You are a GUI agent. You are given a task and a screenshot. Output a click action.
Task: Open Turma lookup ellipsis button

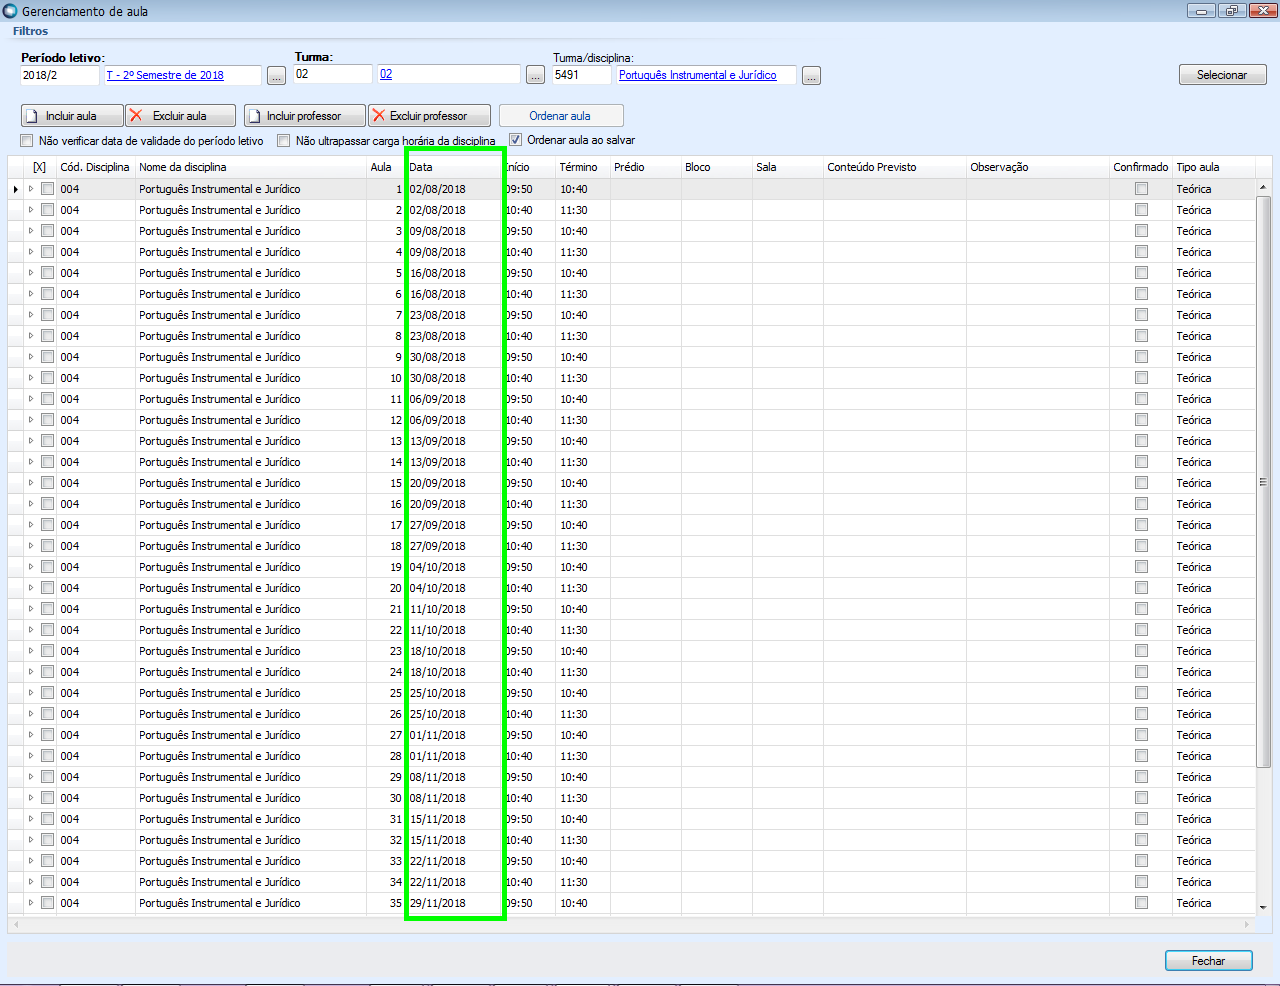point(536,76)
